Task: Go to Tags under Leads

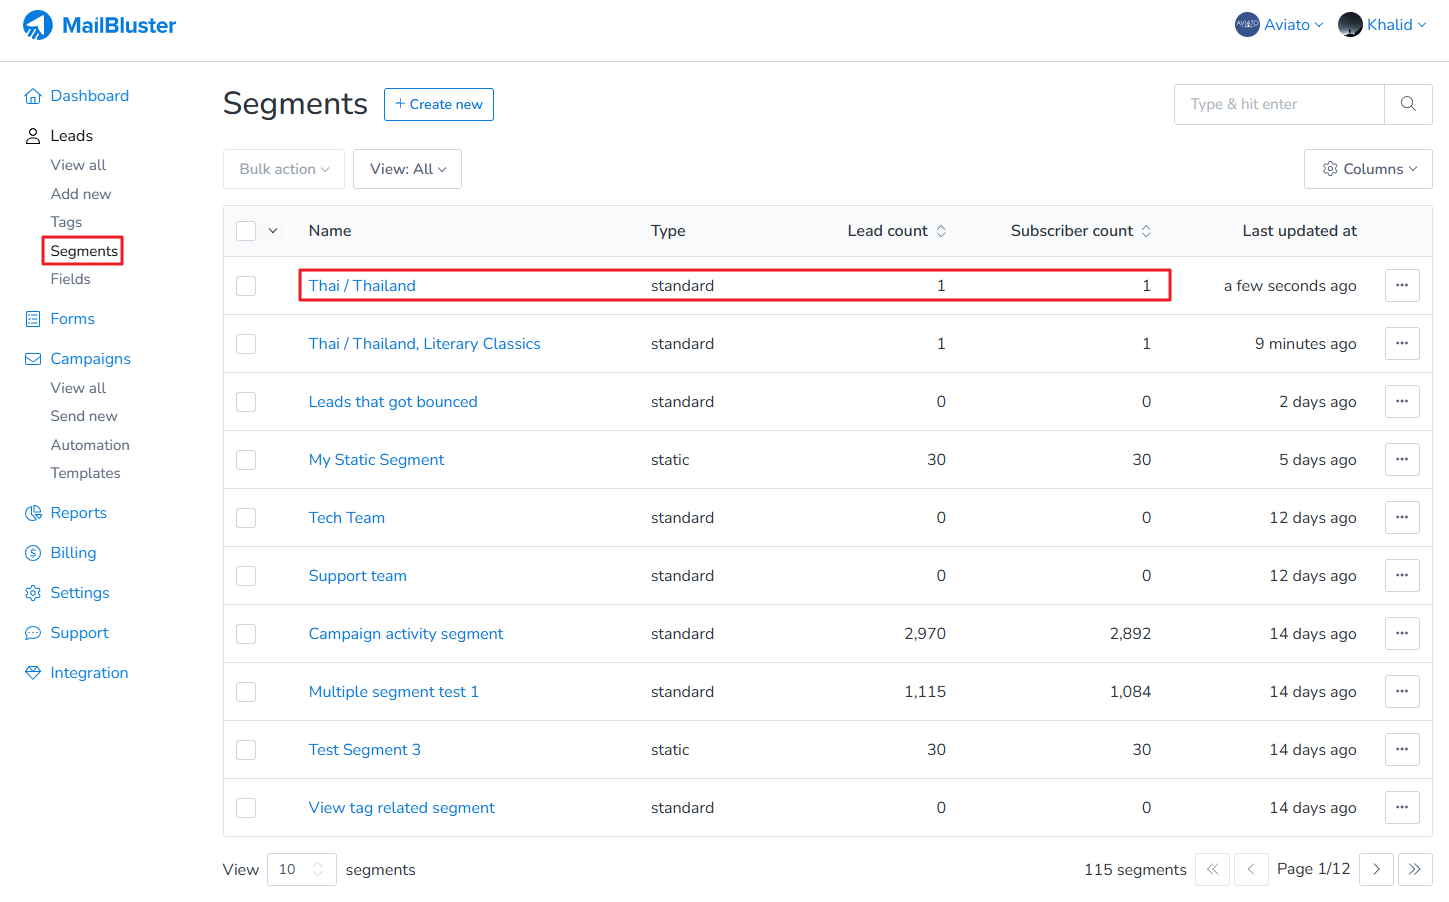Action: tap(66, 222)
